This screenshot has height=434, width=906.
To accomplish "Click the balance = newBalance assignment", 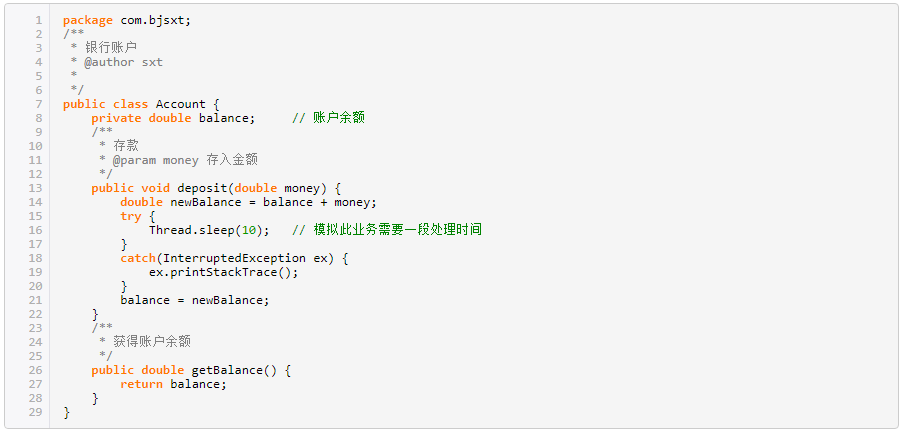I will pos(195,300).
